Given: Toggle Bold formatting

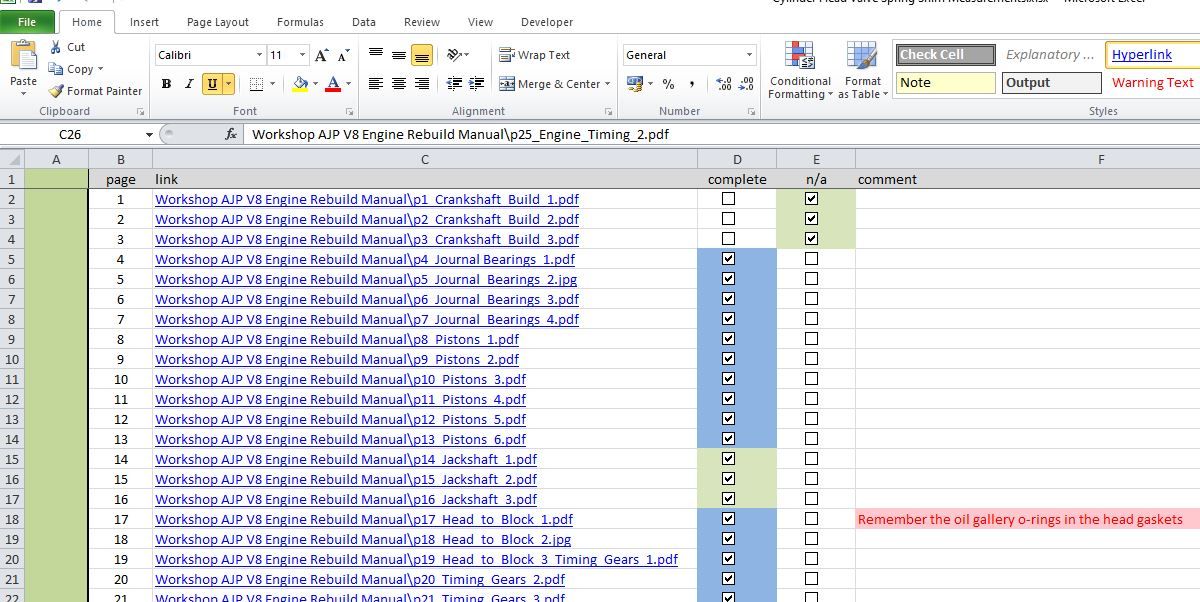Looking at the screenshot, I should 166,85.
